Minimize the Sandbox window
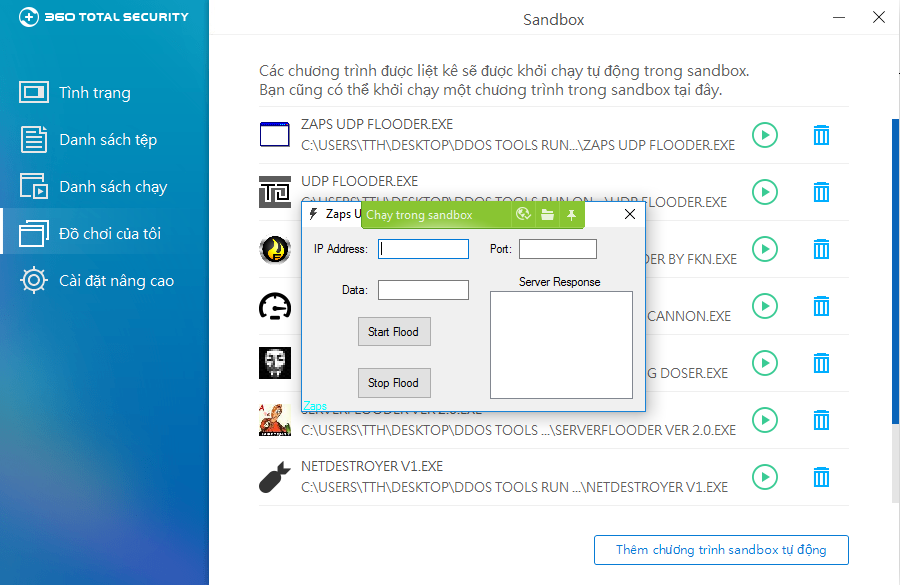900x585 pixels. [839, 17]
